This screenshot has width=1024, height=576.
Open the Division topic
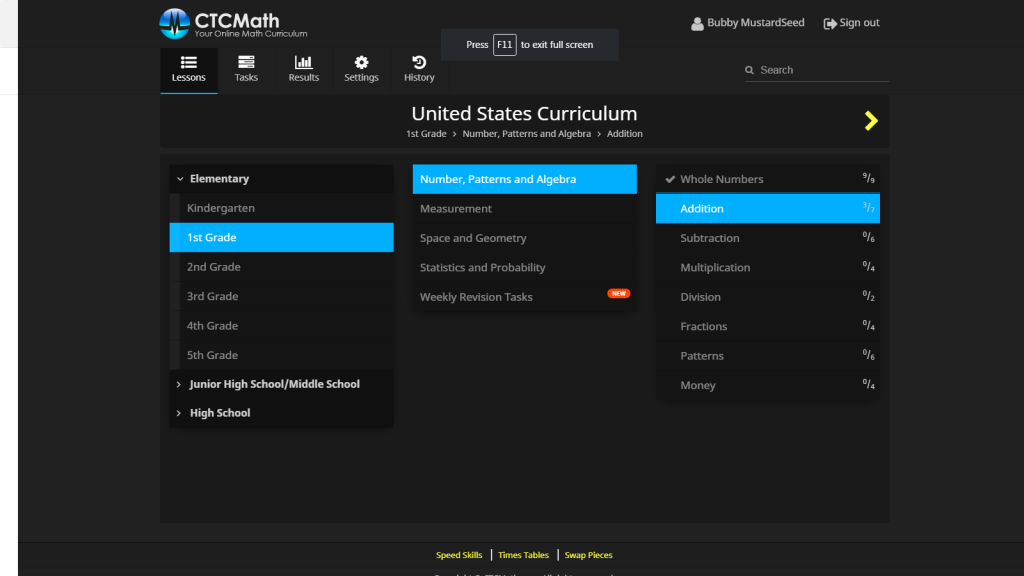[x=768, y=297]
